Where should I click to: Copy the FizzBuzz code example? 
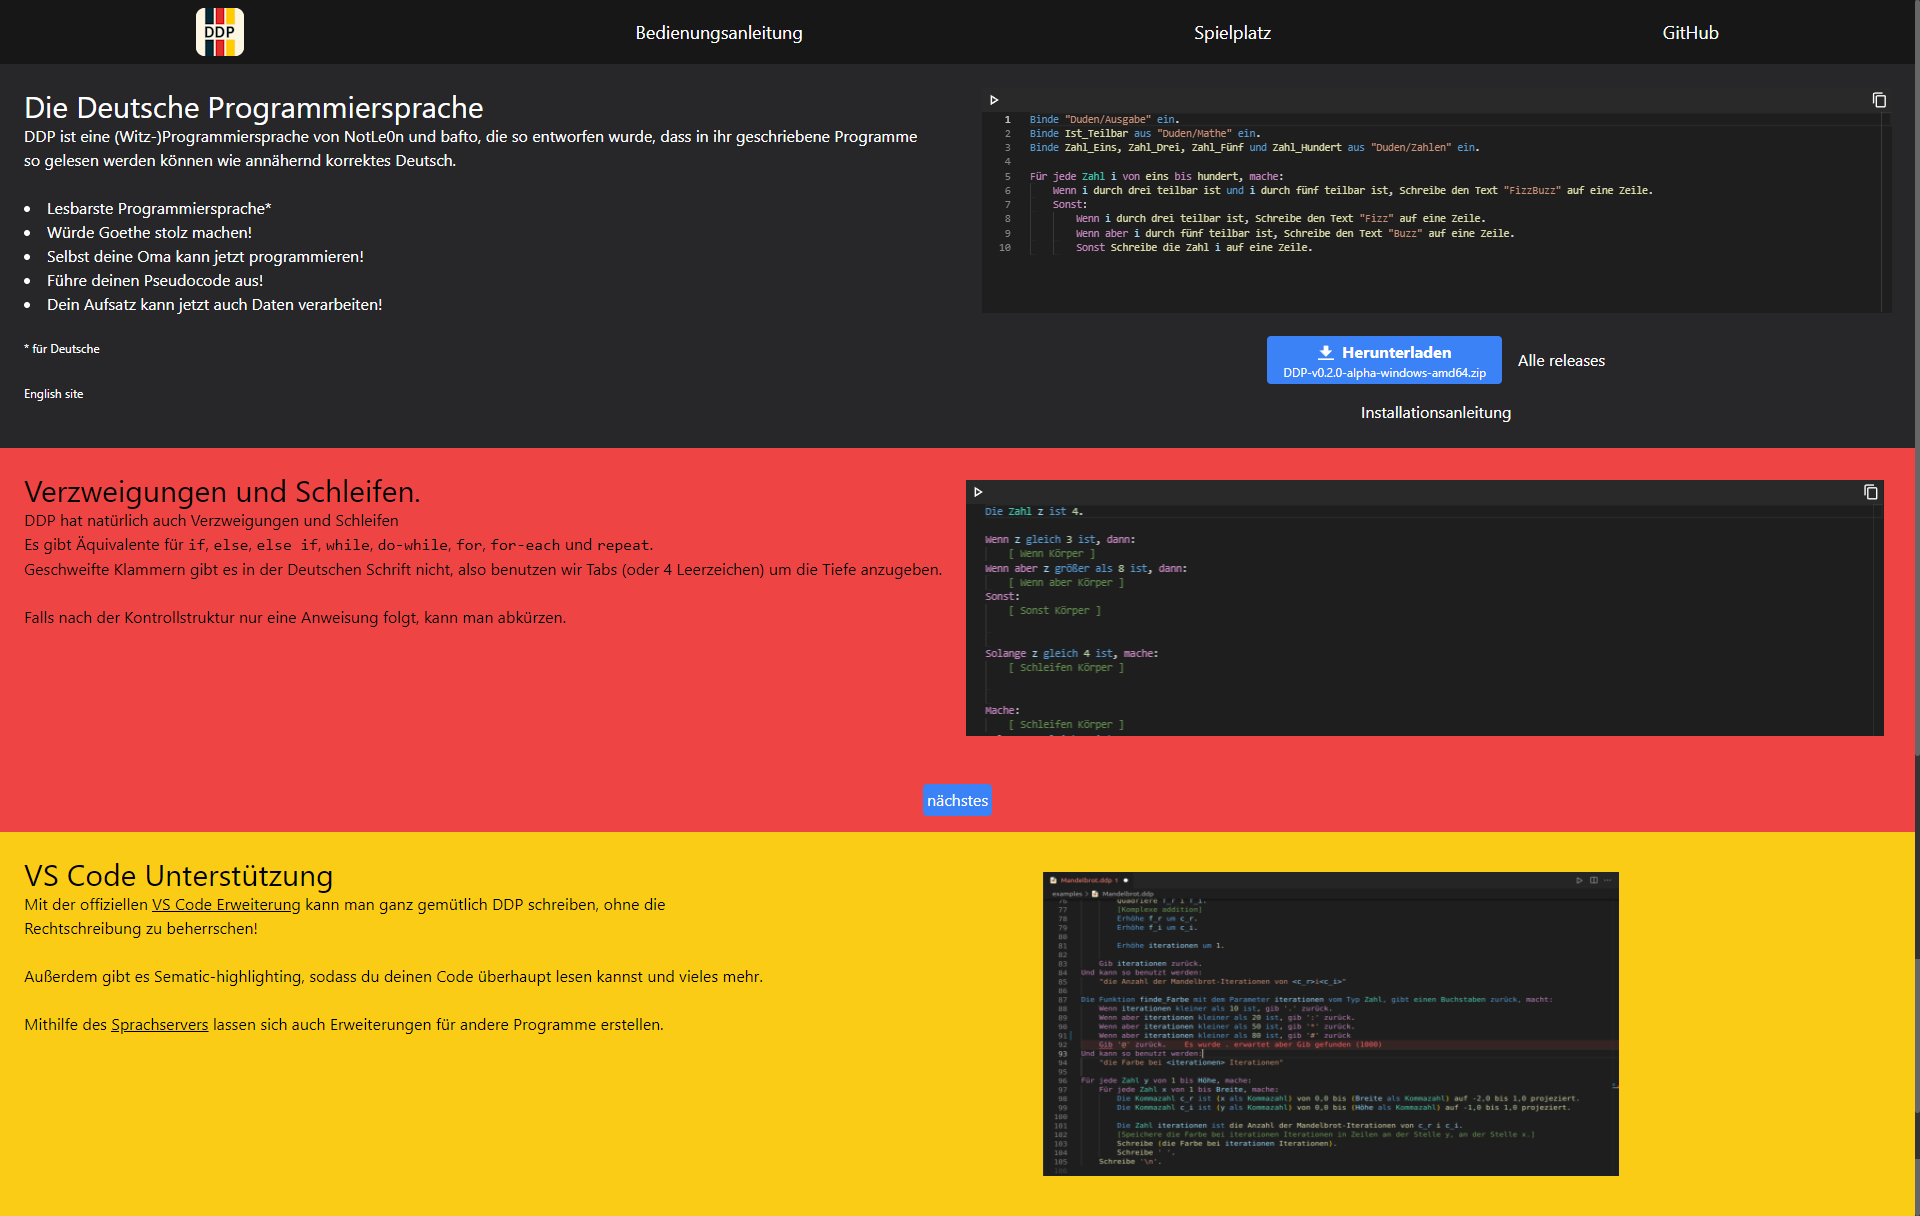click(x=1879, y=100)
